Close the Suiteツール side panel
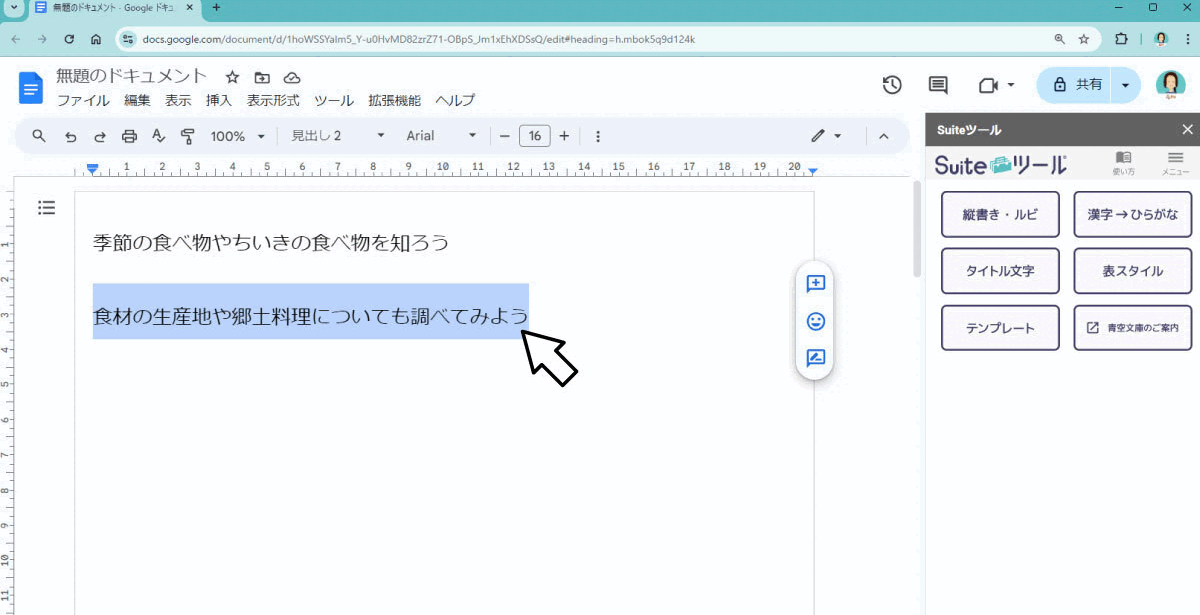This screenshot has height=615, width=1200. click(1187, 129)
